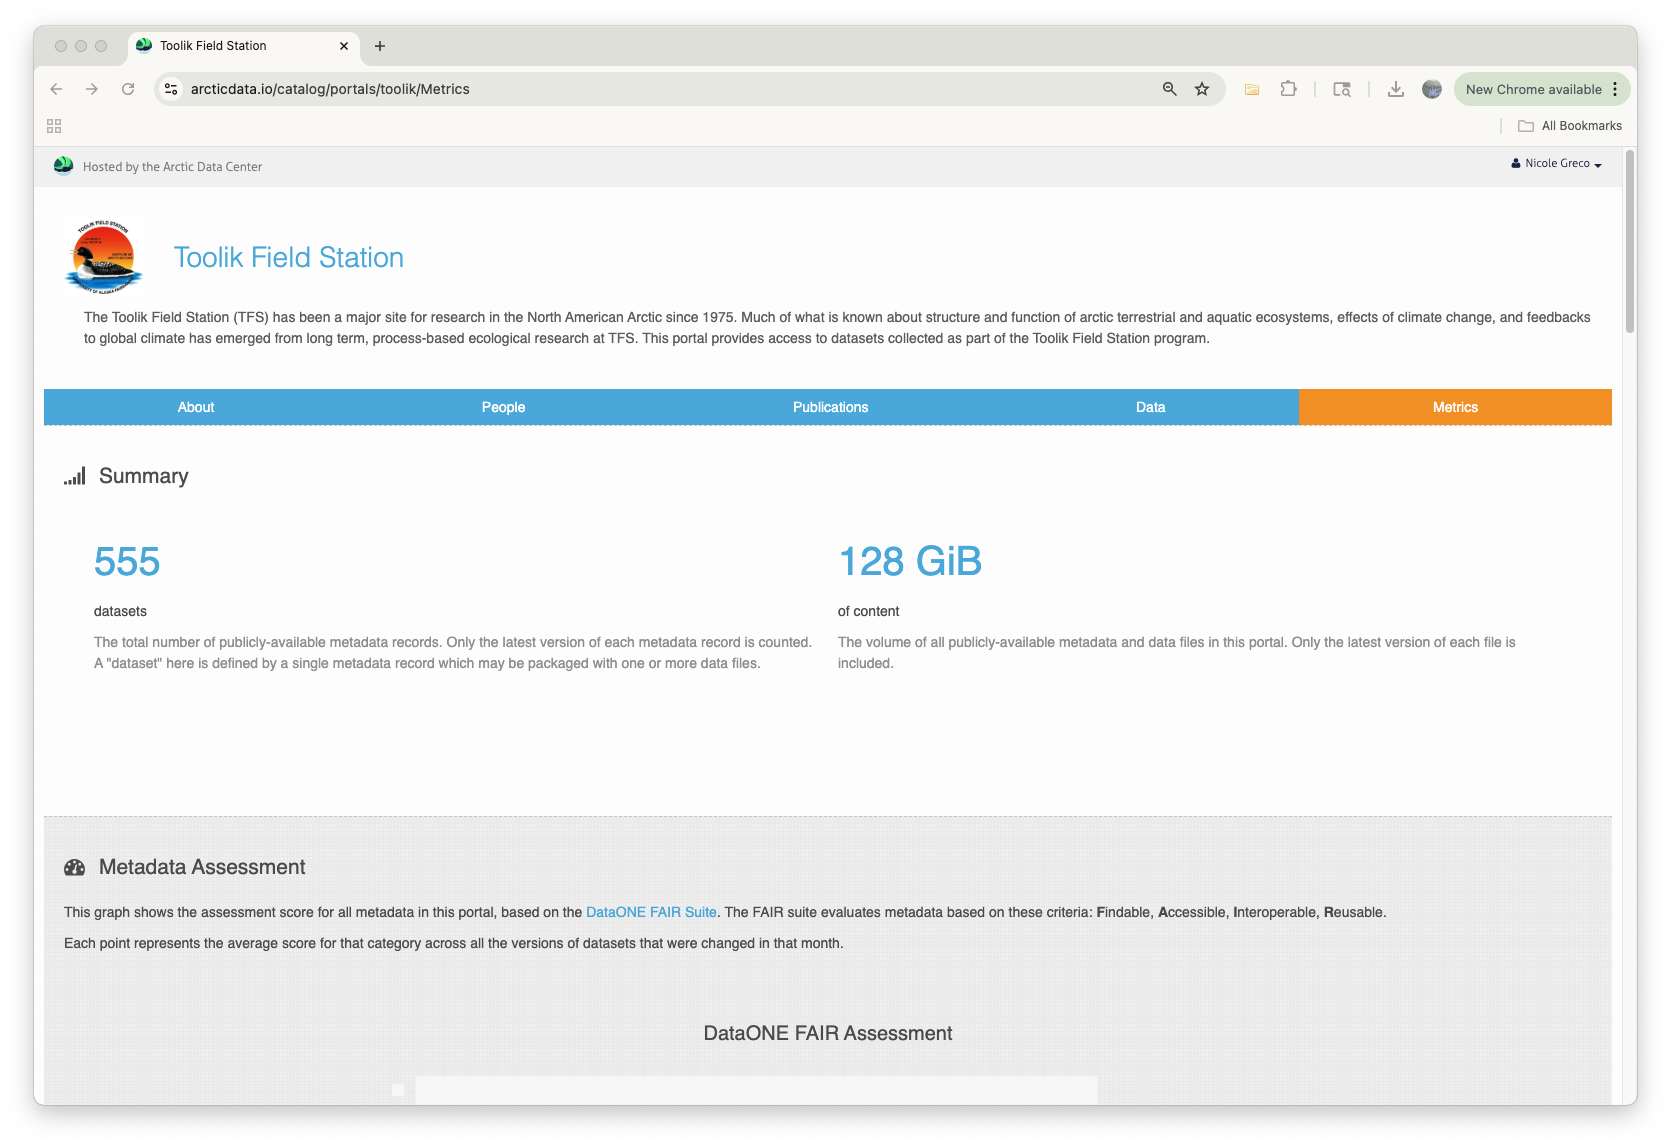The width and height of the screenshot is (1671, 1147).
Task: Click the bar chart icon beside Summary
Action: tap(74, 476)
